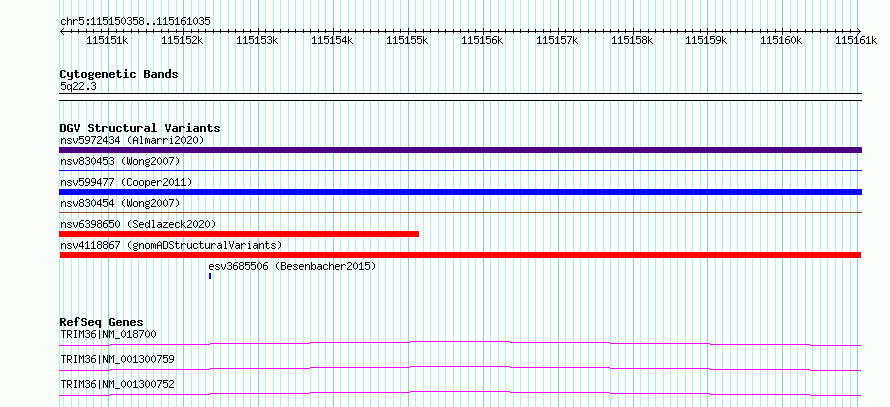Click the thin brown nsv830454 variant line

pyautogui.click(x=460, y=212)
